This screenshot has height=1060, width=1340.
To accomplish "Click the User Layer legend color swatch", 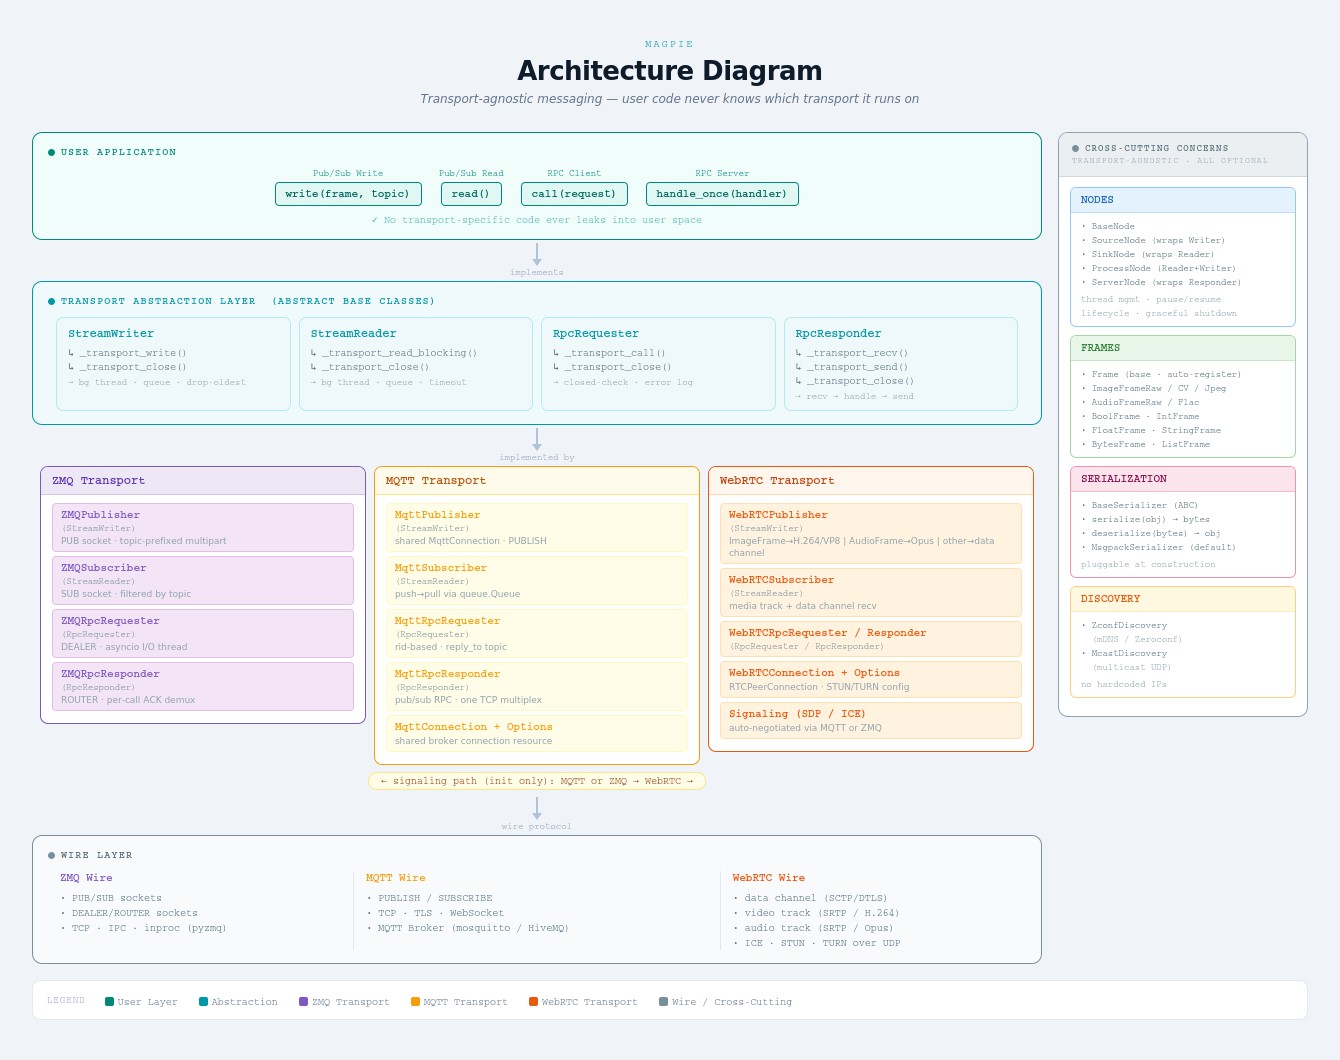I will coord(109,1001).
